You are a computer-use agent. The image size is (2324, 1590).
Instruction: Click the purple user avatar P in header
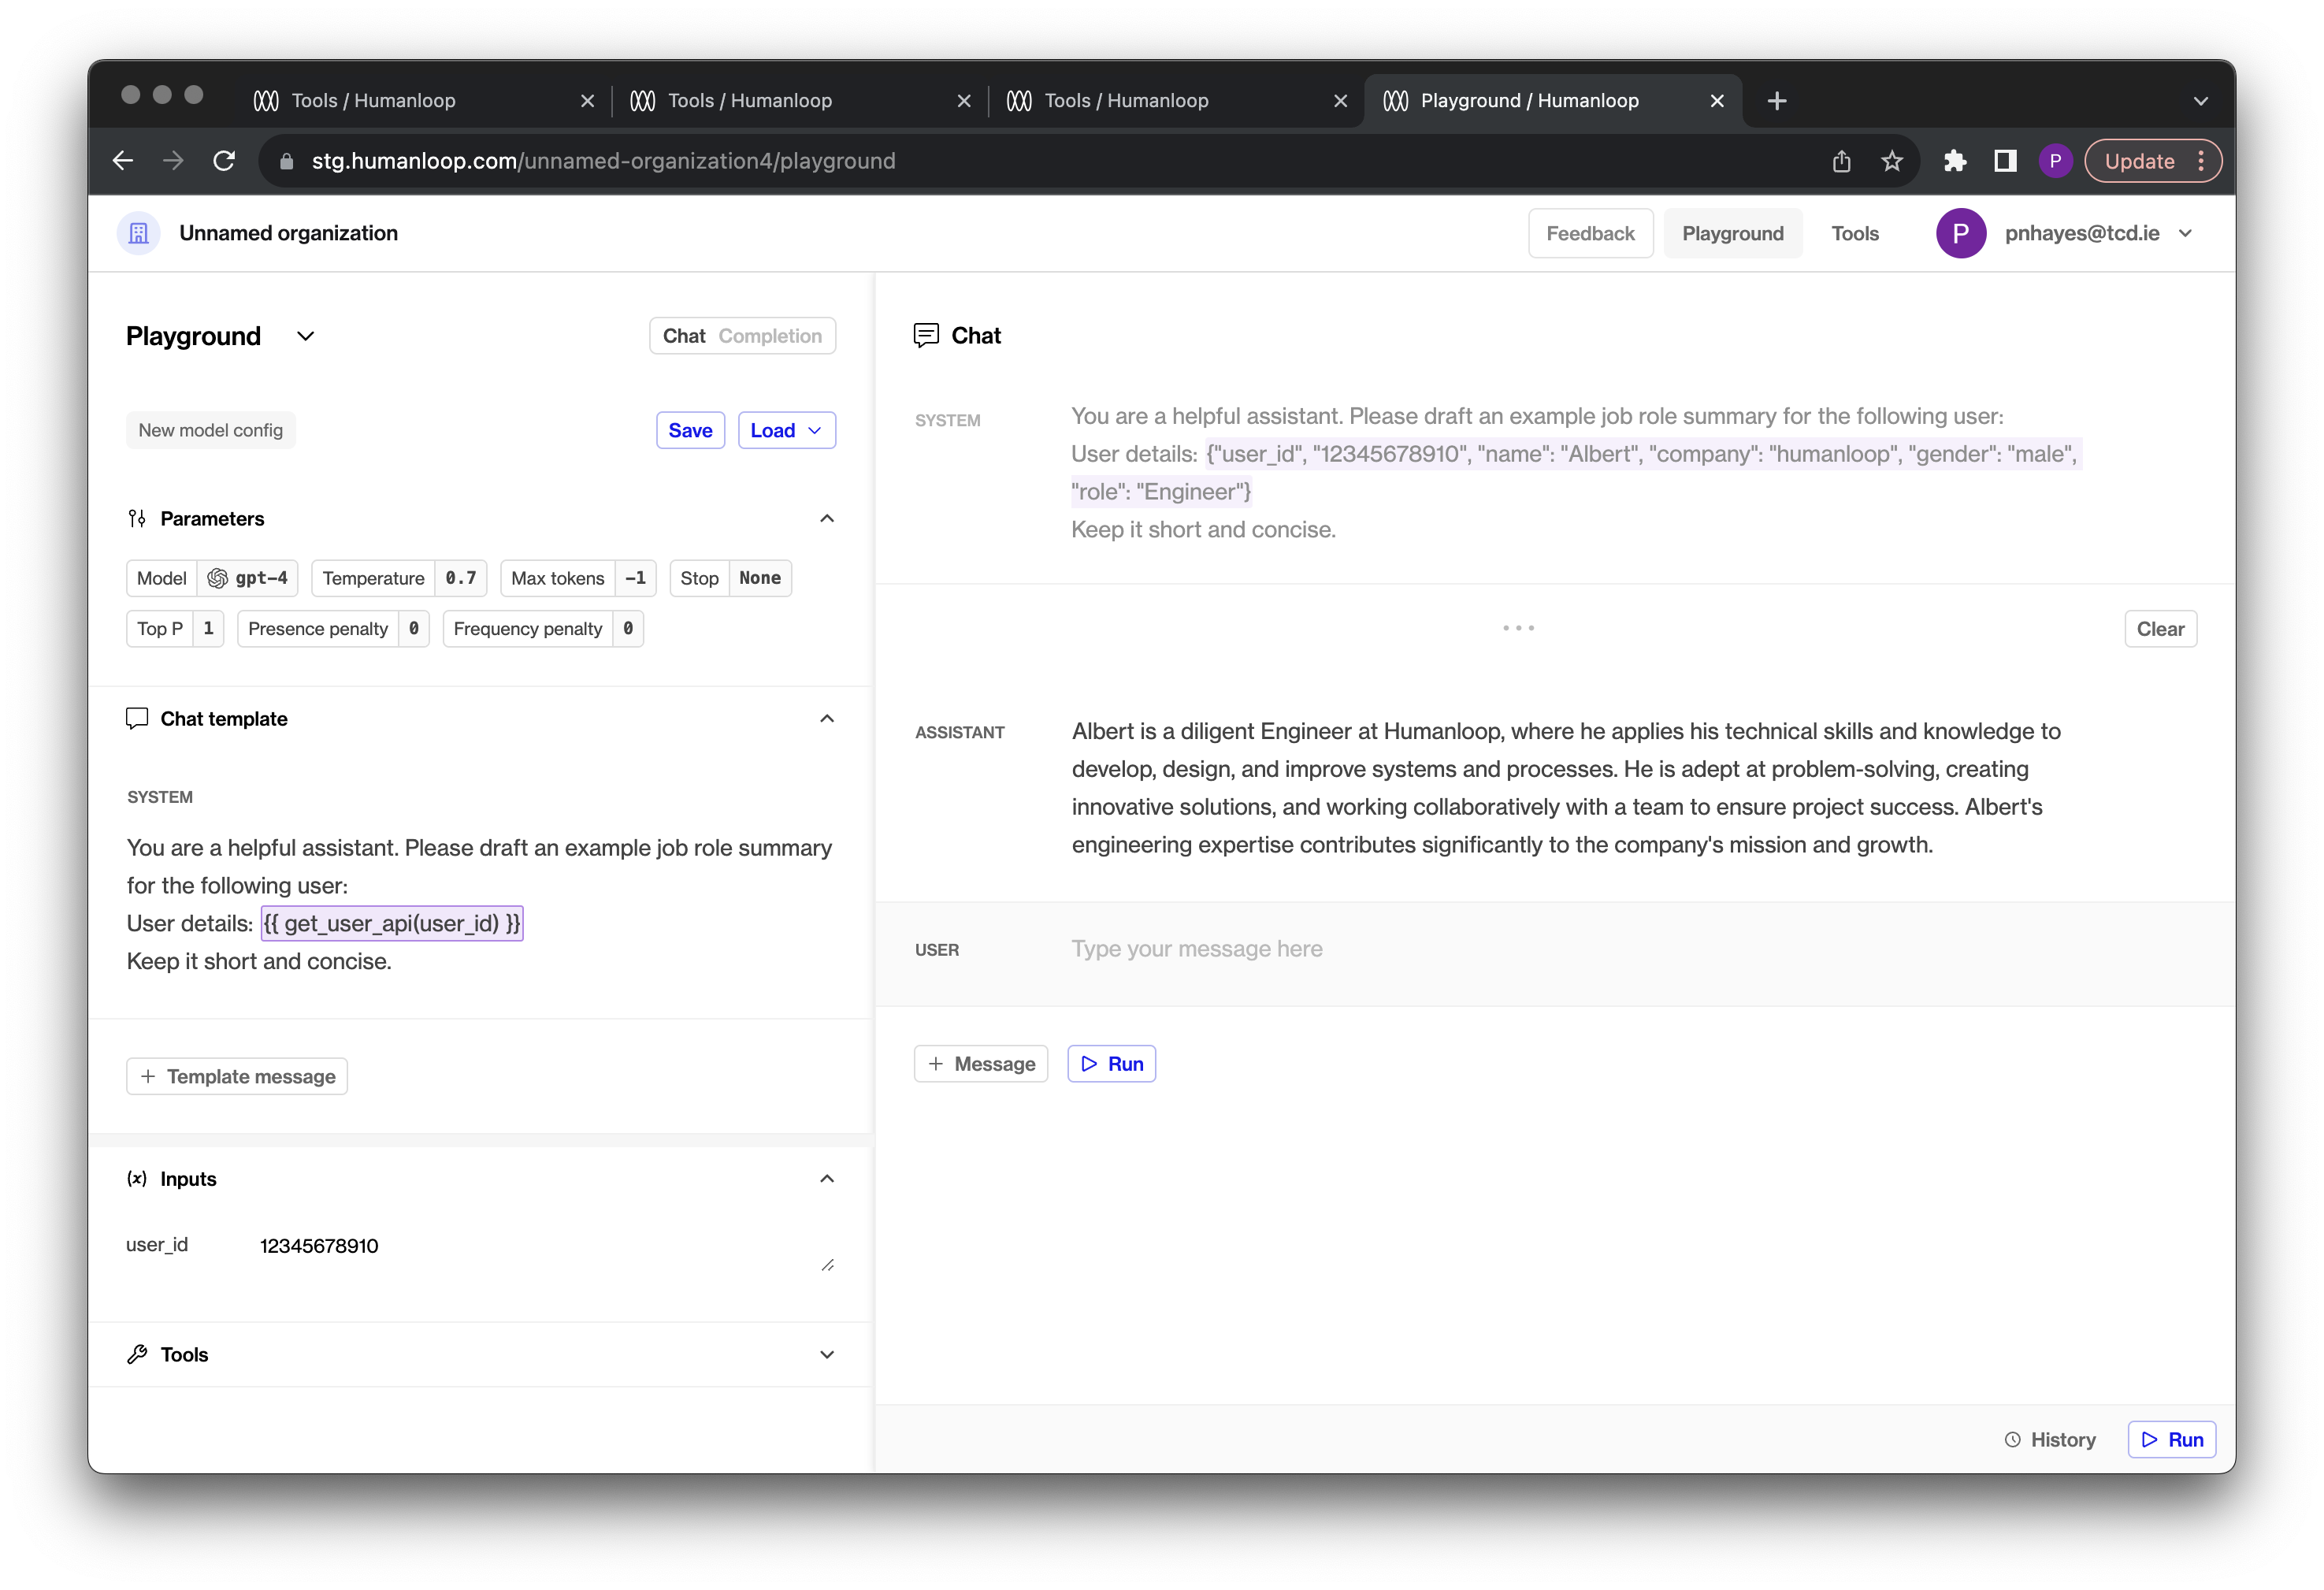coord(1960,233)
